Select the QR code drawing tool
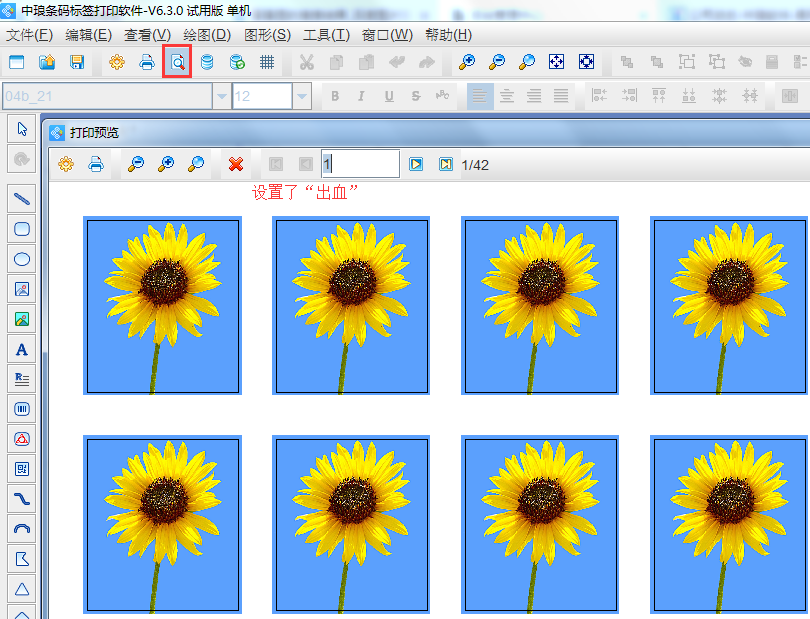Image resolution: width=810 pixels, height=619 pixels. (x=22, y=468)
